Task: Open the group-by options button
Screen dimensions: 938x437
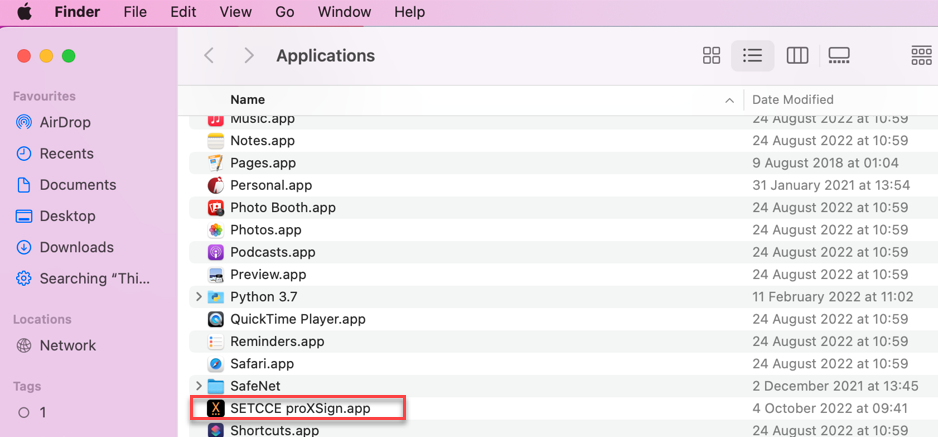Action: point(920,56)
